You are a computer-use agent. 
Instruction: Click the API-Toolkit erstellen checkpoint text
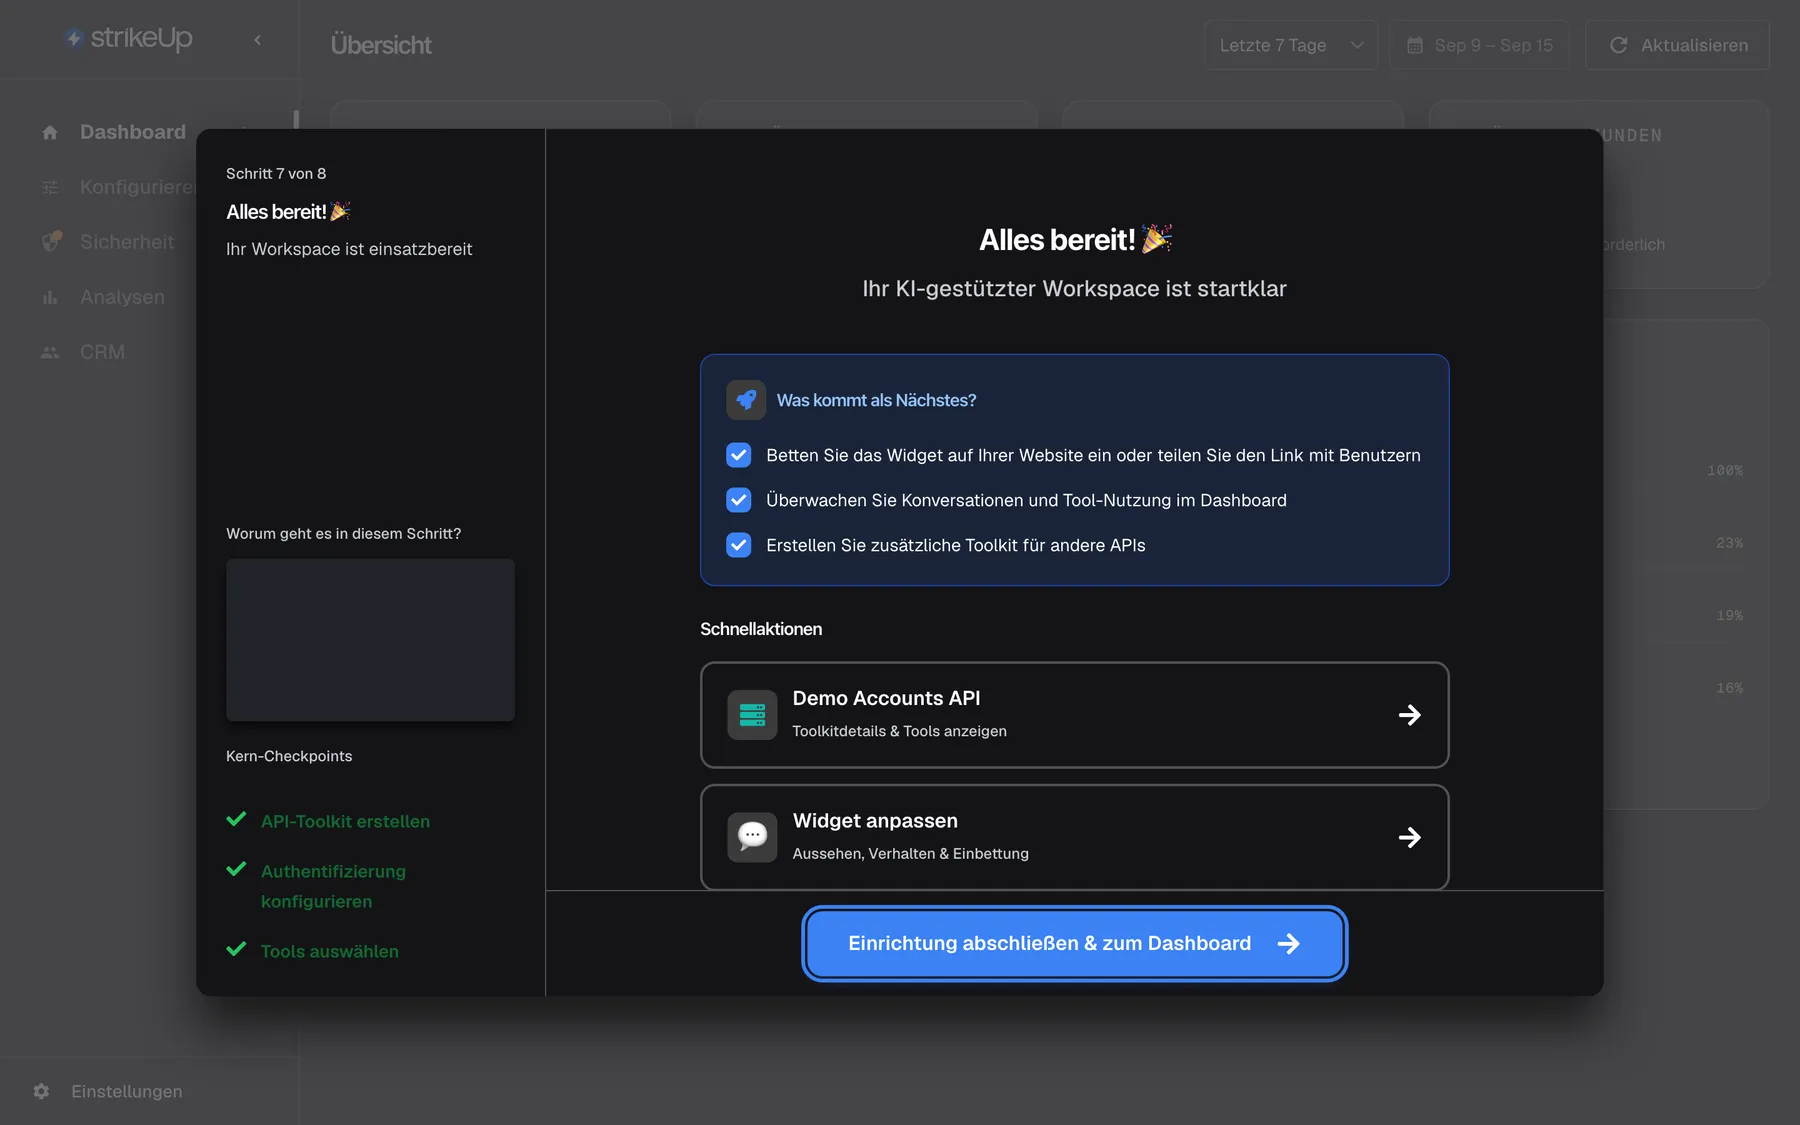345,821
